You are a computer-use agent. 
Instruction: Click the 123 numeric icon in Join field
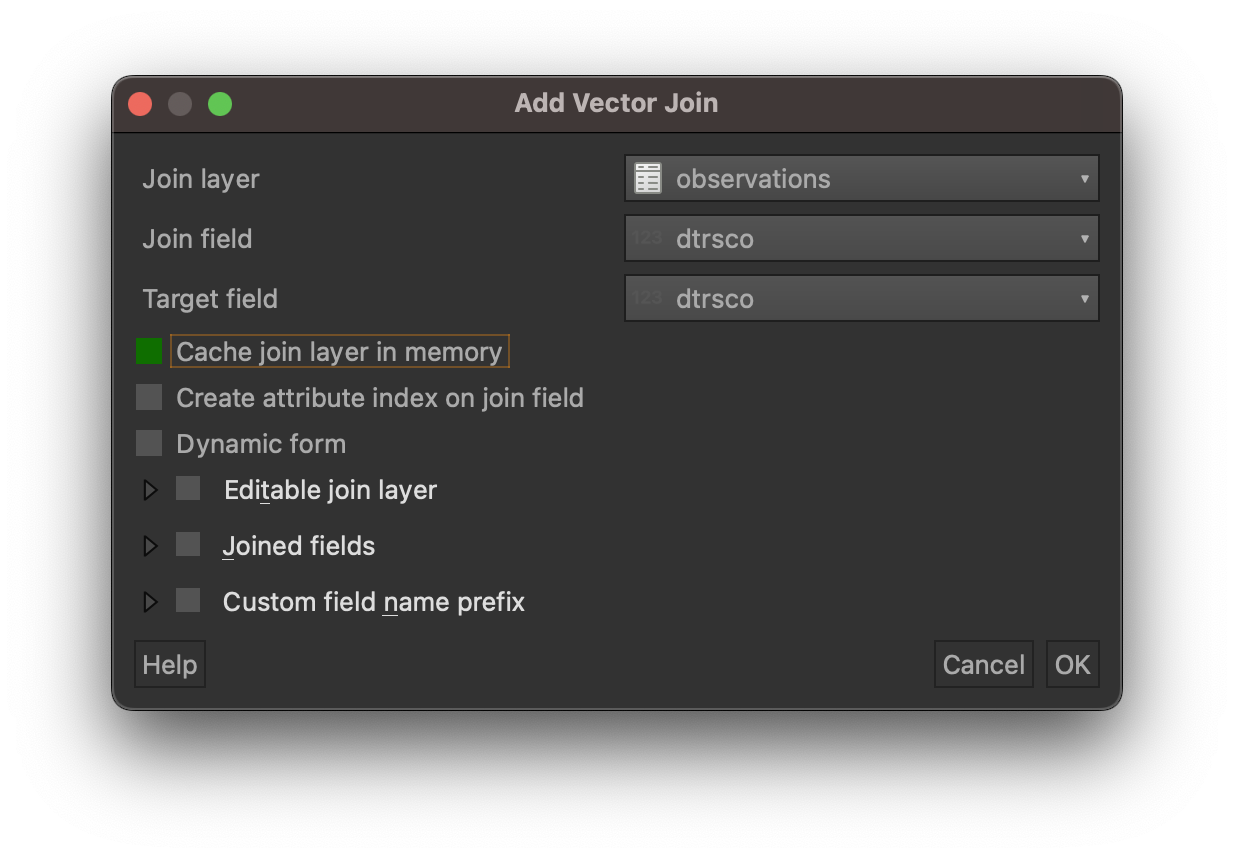pos(648,238)
